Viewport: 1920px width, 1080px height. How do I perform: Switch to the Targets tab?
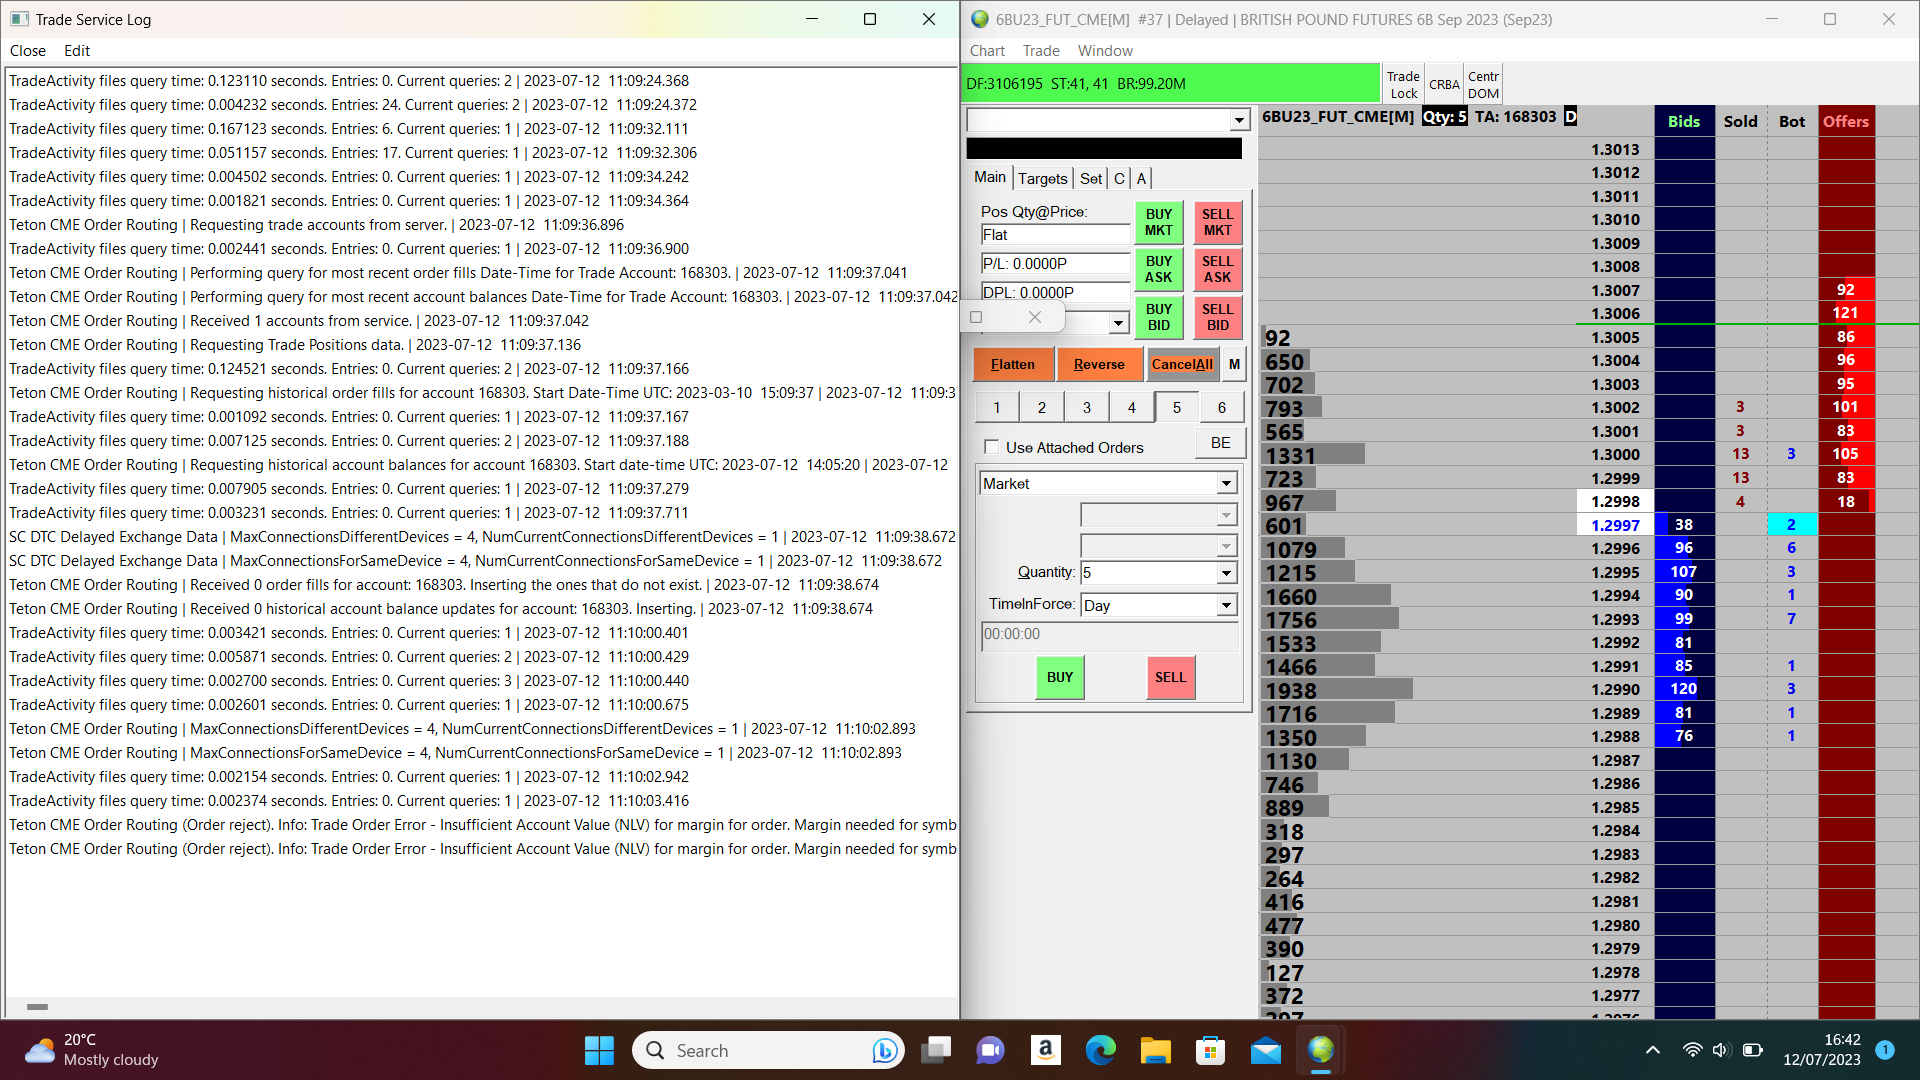[x=1042, y=178]
